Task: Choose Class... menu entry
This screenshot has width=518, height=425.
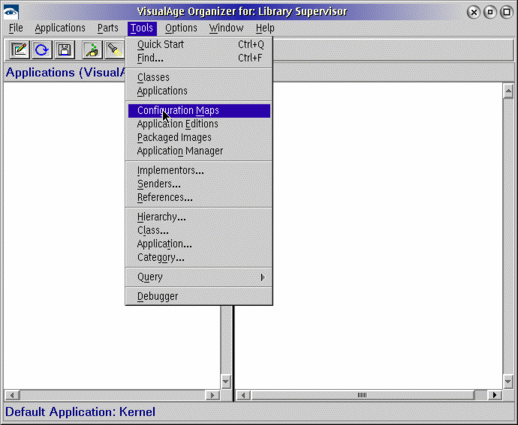Action: coord(199,230)
